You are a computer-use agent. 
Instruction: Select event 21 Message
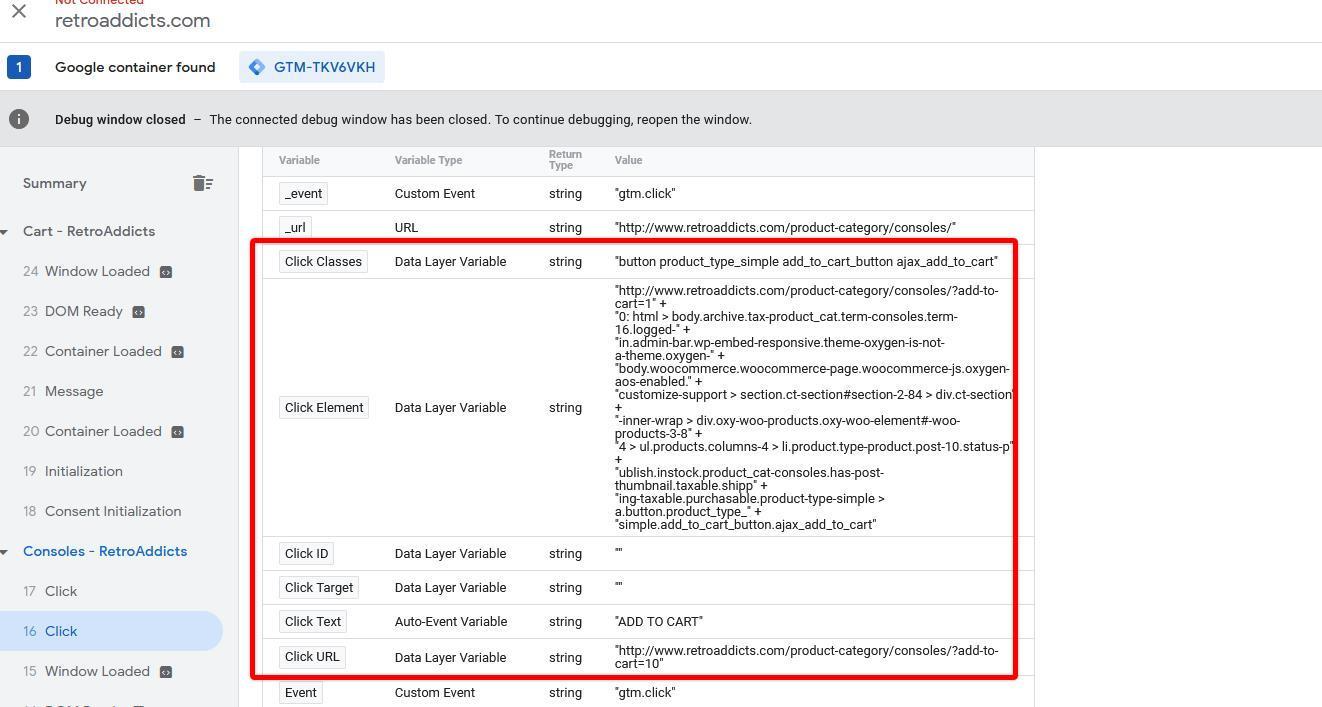click(x=75, y=391)
